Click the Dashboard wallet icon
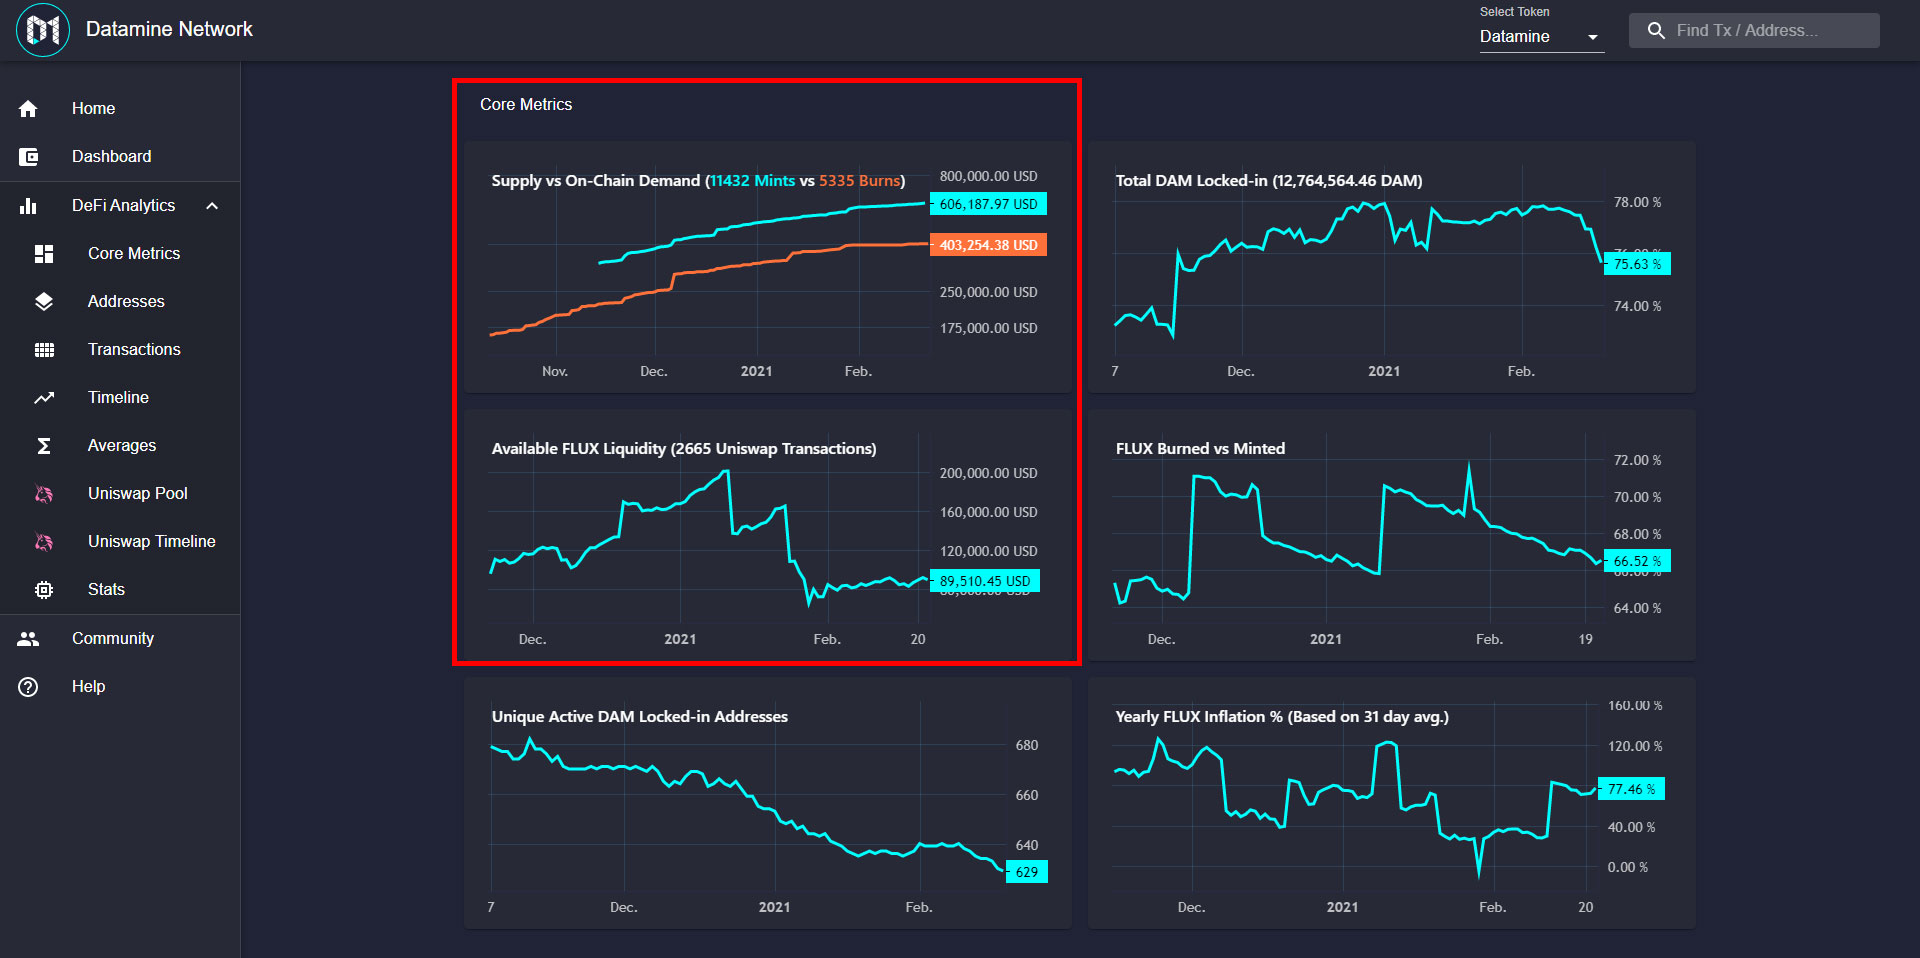Image resolution: width=1920 pixels, height=958 pixels. pos(28,156)
